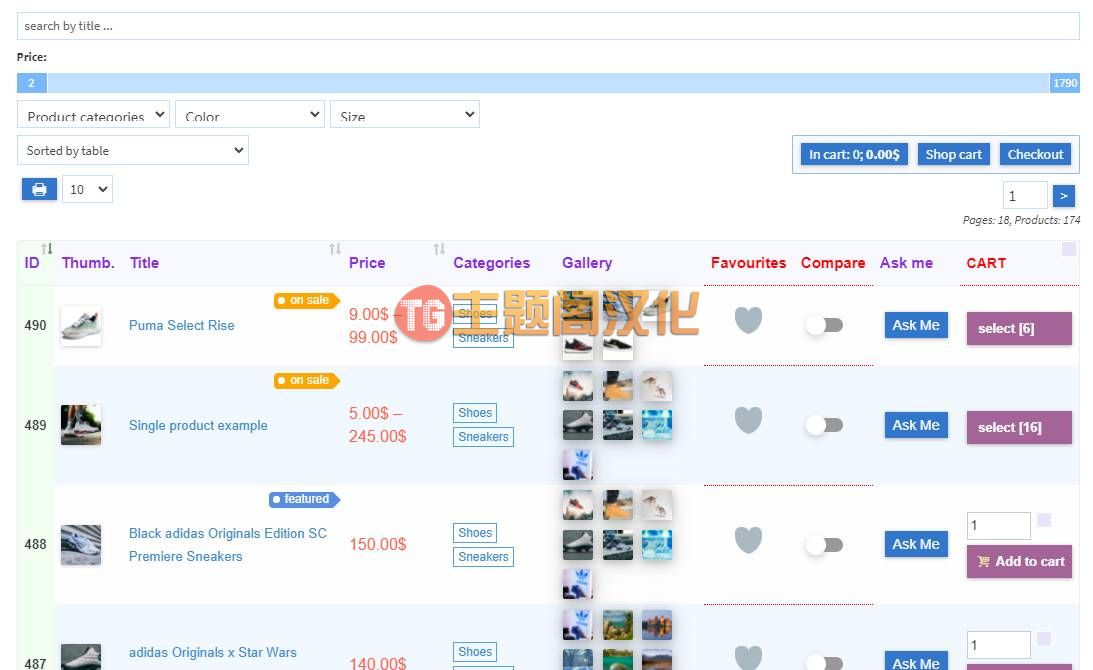Screen dimensions: 1093x670
Task: Add Puma Select Rise to favourites heart
Action: coord(748,321)
